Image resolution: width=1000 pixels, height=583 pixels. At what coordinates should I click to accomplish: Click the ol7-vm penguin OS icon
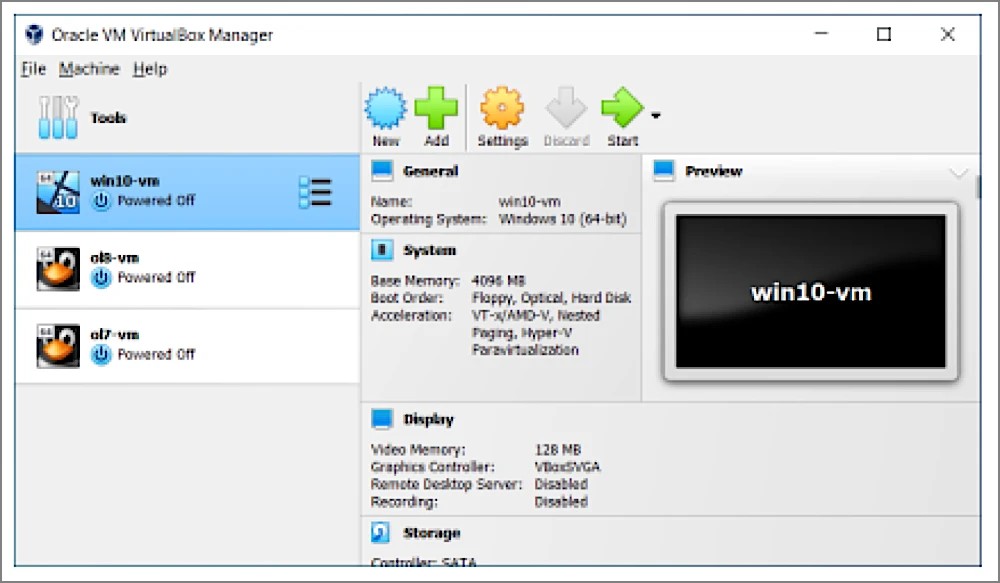pos(58,346)
